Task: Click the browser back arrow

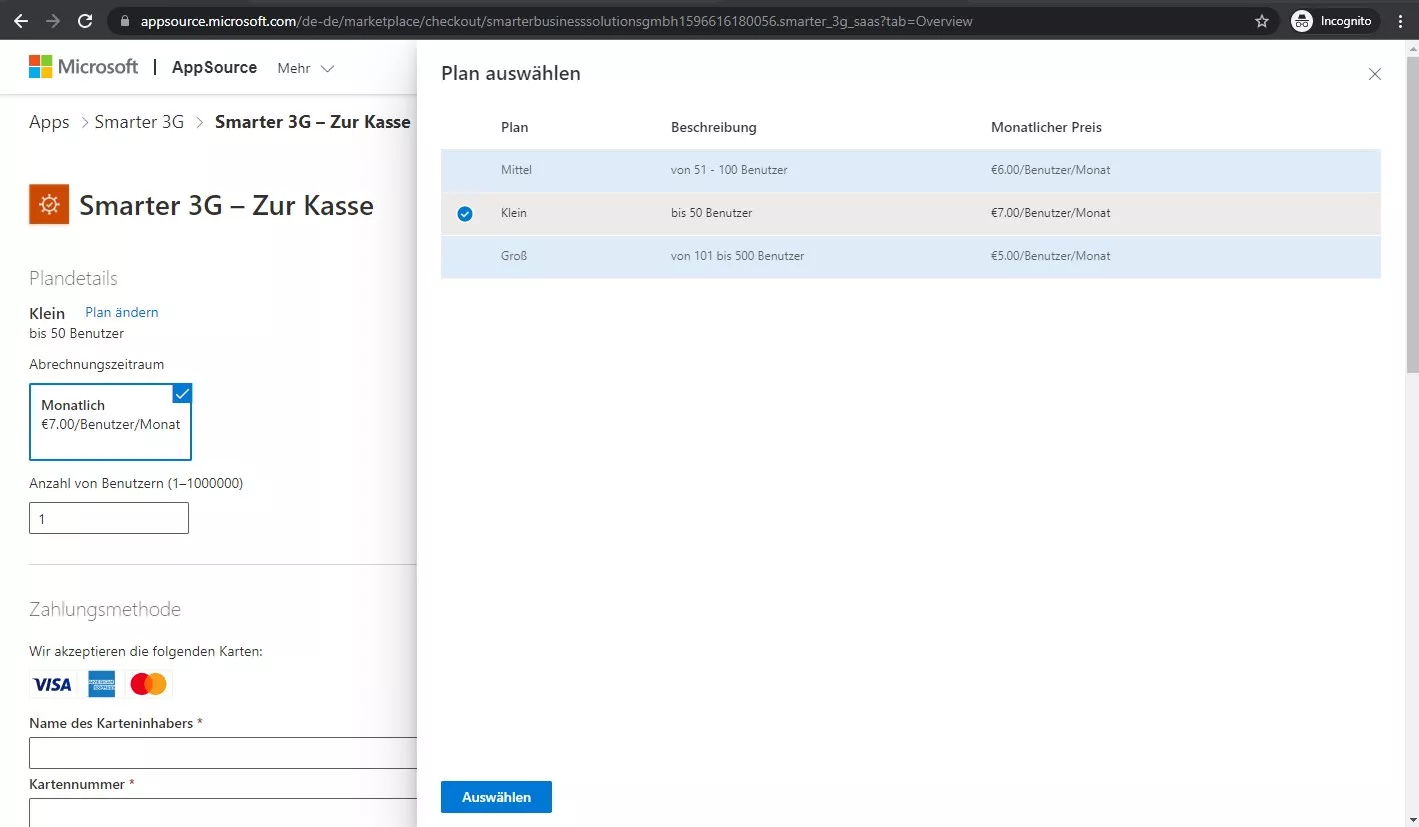Action: [x=21, y=20]
